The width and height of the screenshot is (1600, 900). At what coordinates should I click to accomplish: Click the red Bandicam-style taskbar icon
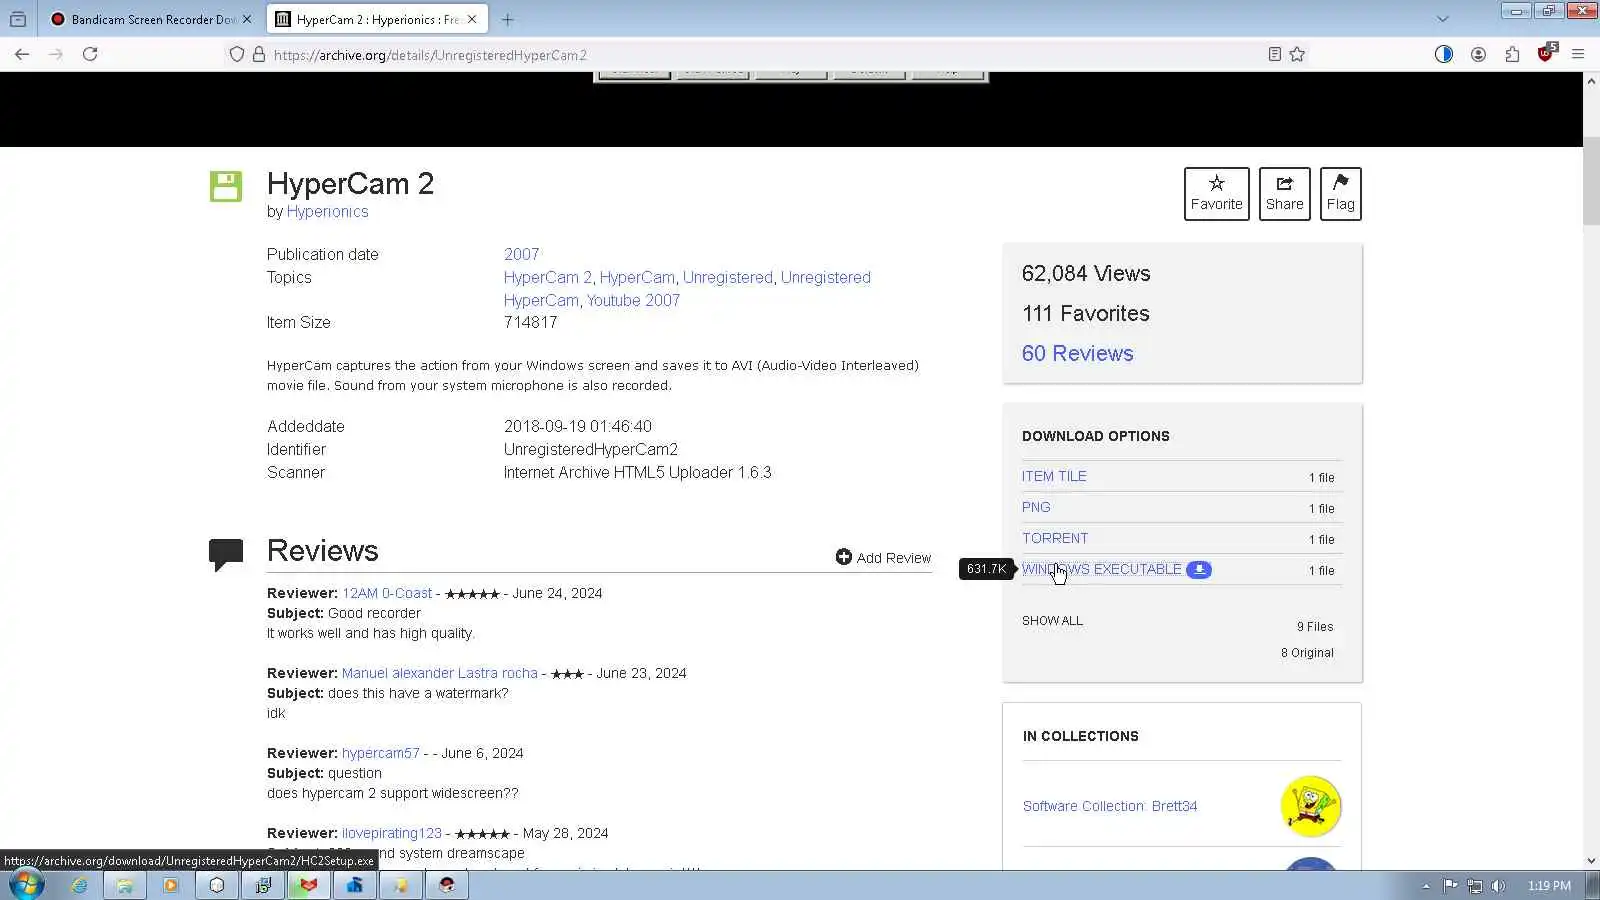(x=447, y=885)
